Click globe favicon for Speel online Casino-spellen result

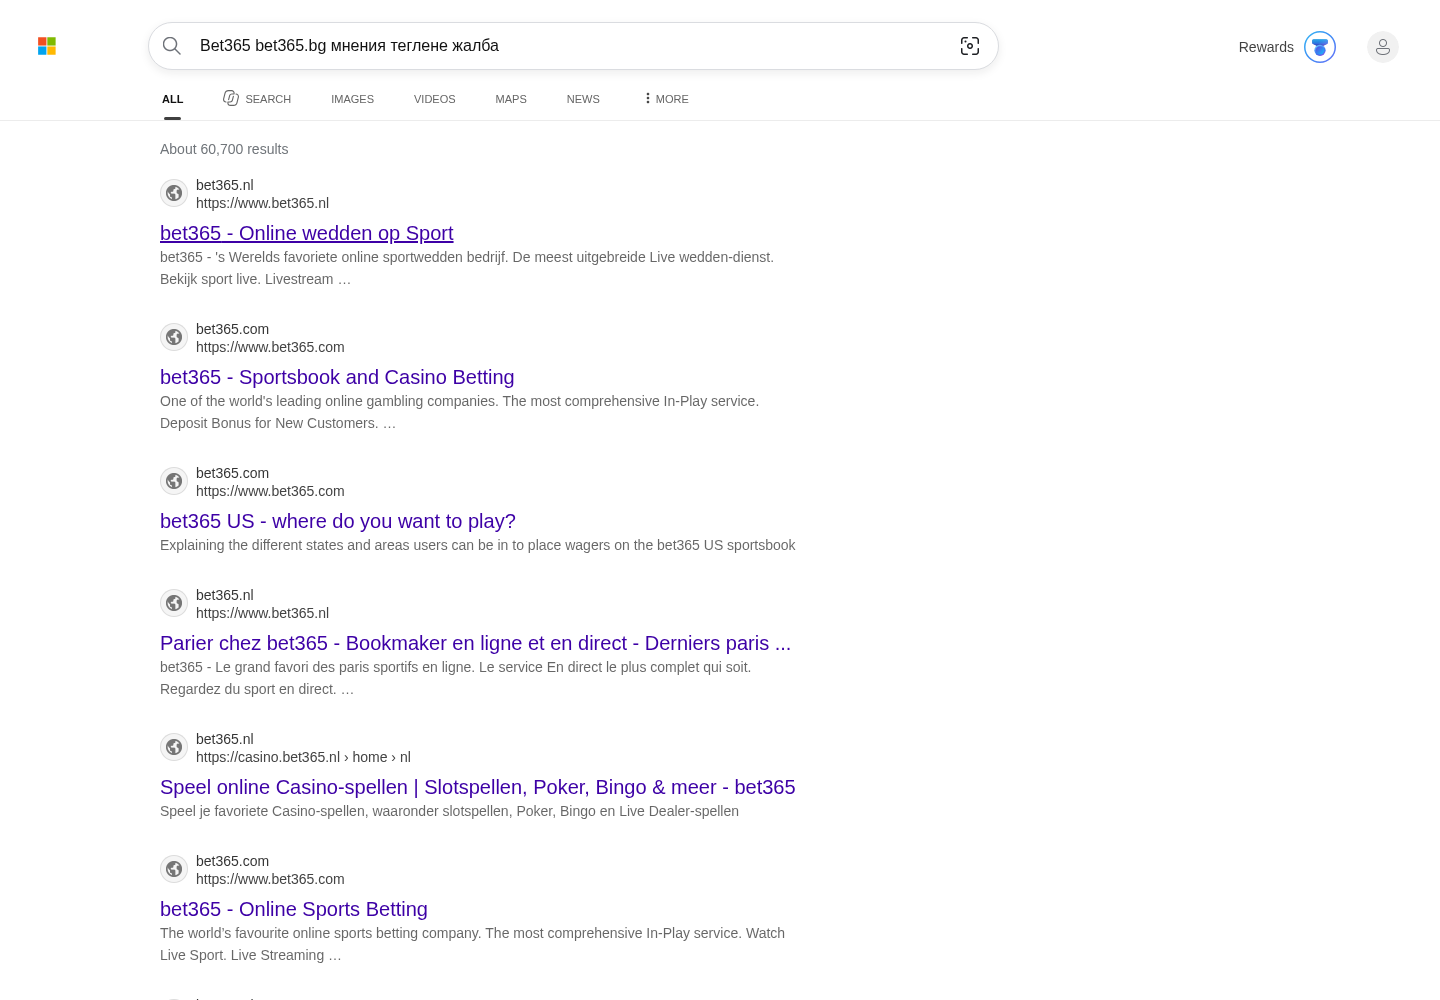174,747
